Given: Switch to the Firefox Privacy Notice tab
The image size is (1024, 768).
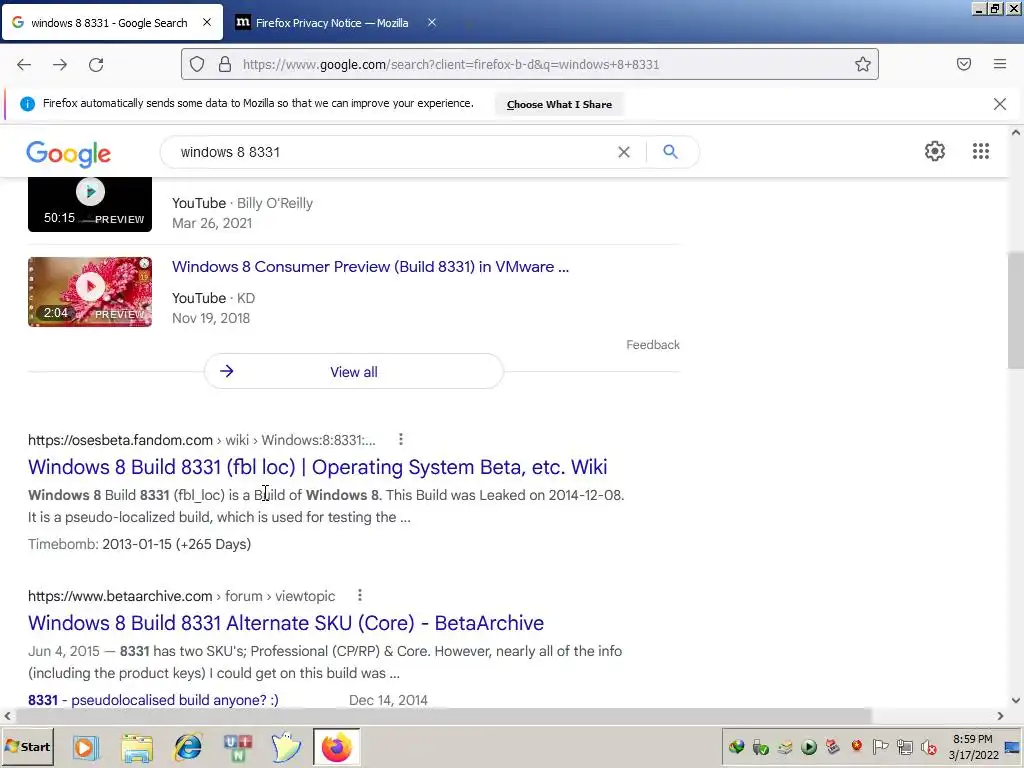Looking at the screenshot, I should (332, 23).
